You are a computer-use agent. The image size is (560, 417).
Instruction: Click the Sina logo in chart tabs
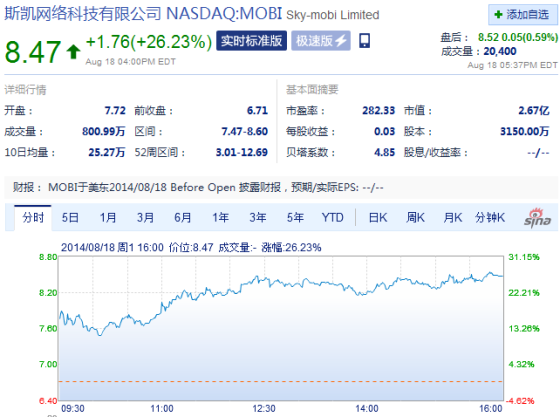tap(538, 217)
